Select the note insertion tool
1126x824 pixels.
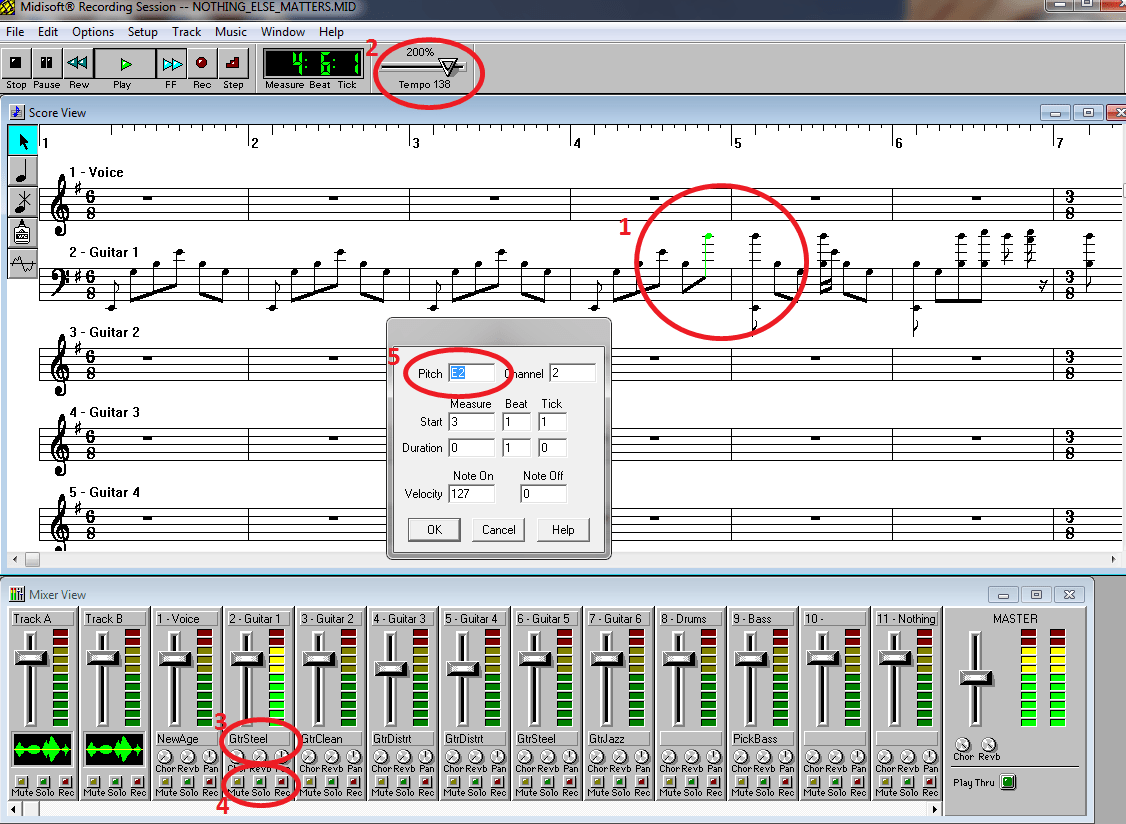[x=22, y=171]
